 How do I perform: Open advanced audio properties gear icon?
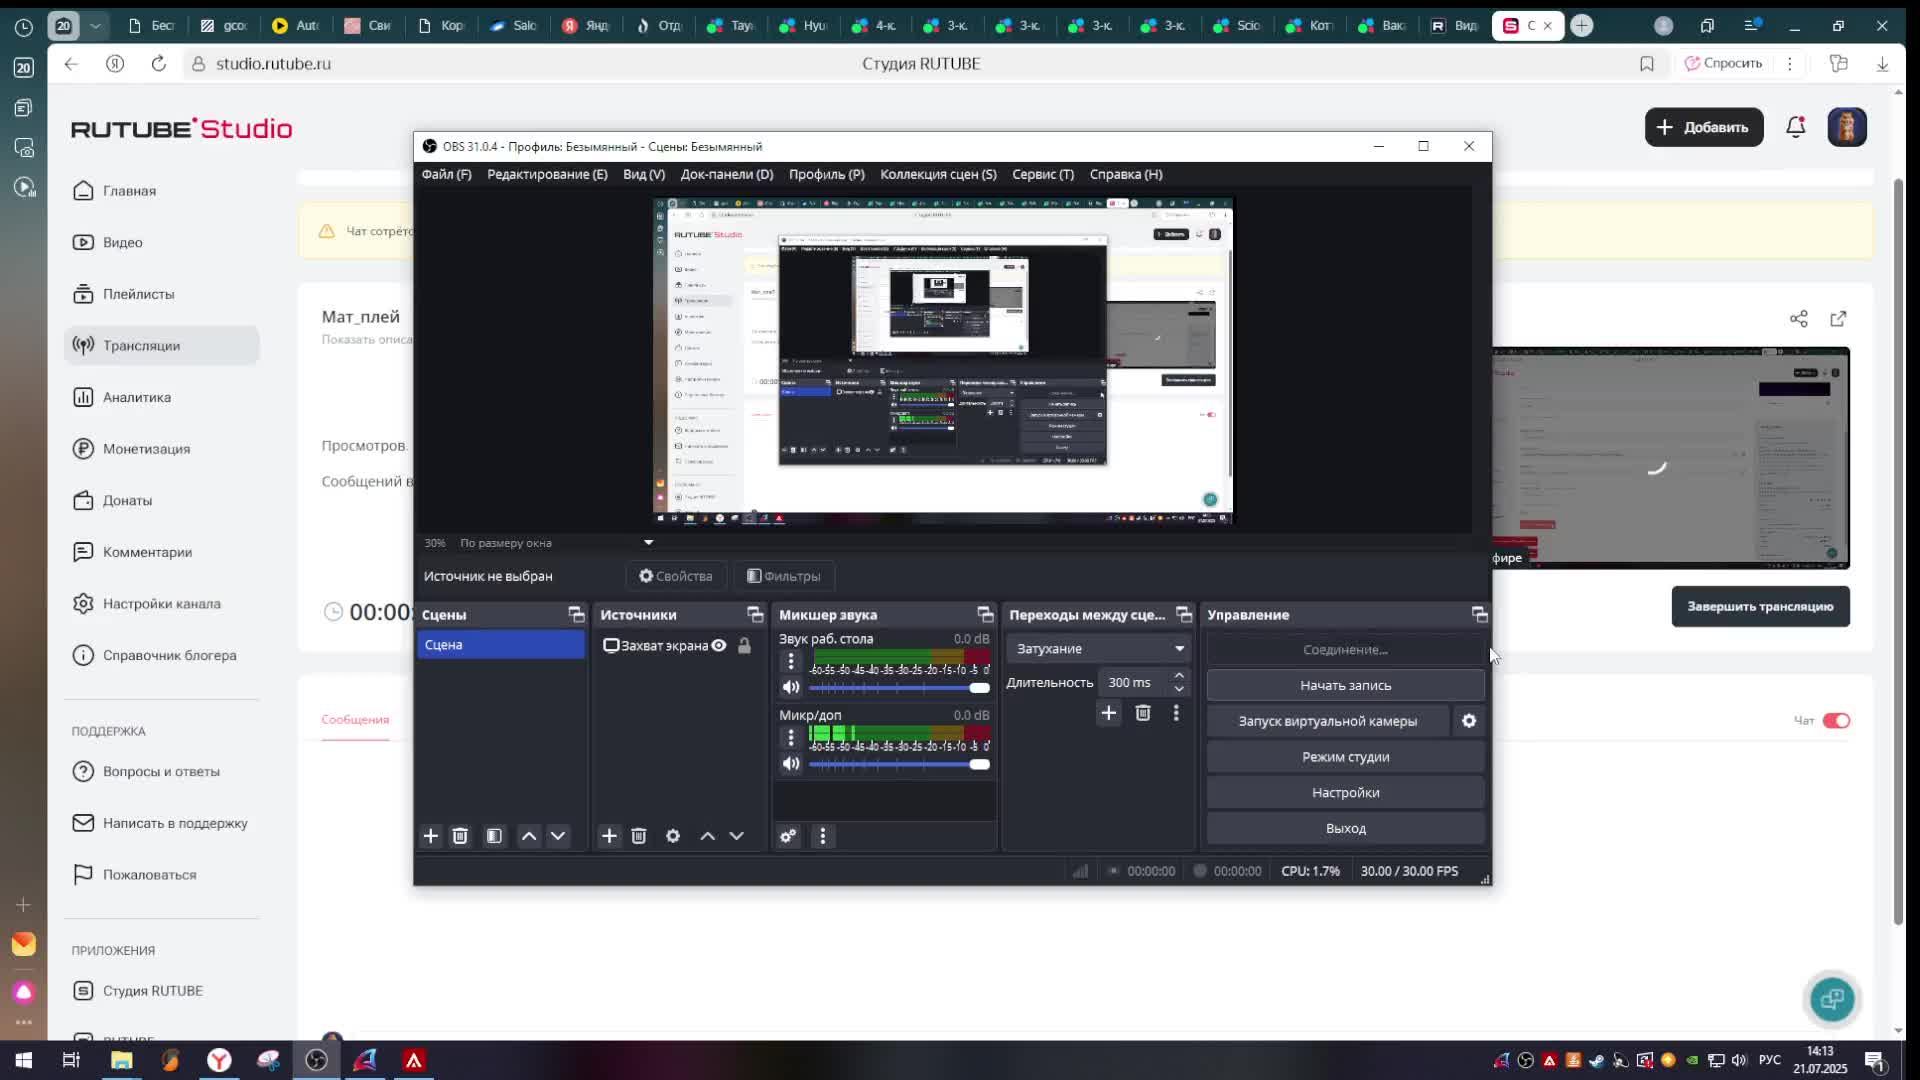tap(788, 836)
